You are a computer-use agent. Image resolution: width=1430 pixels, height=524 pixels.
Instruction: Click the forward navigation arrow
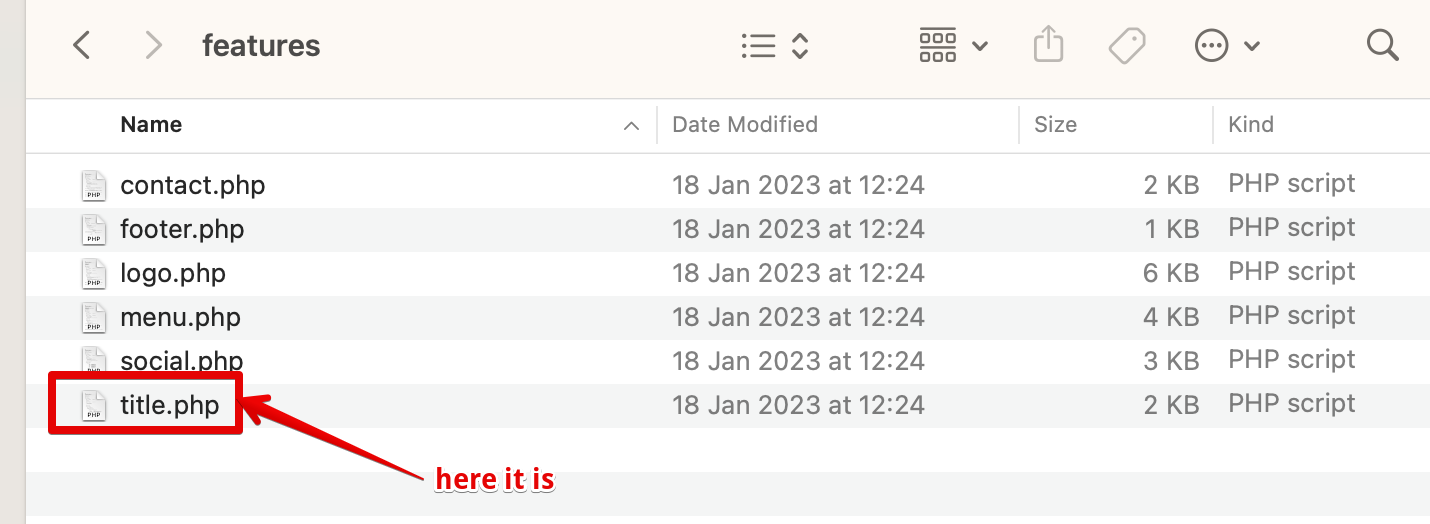pos(153,45)
